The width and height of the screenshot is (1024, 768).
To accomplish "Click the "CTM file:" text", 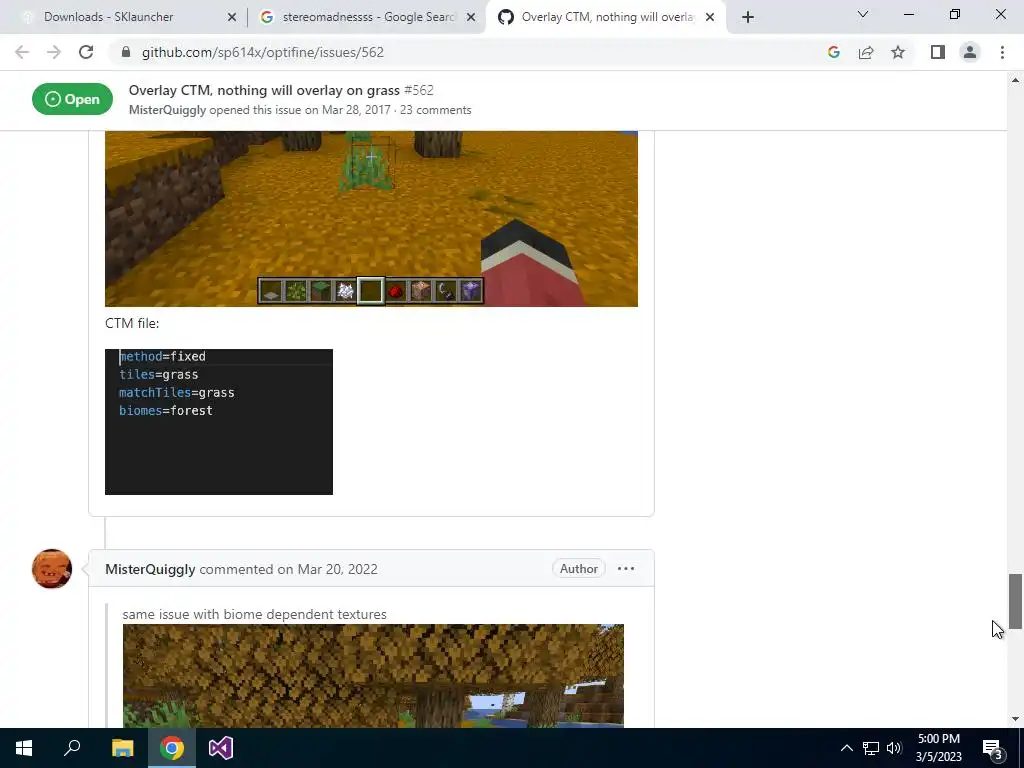I will pos(132,323).
